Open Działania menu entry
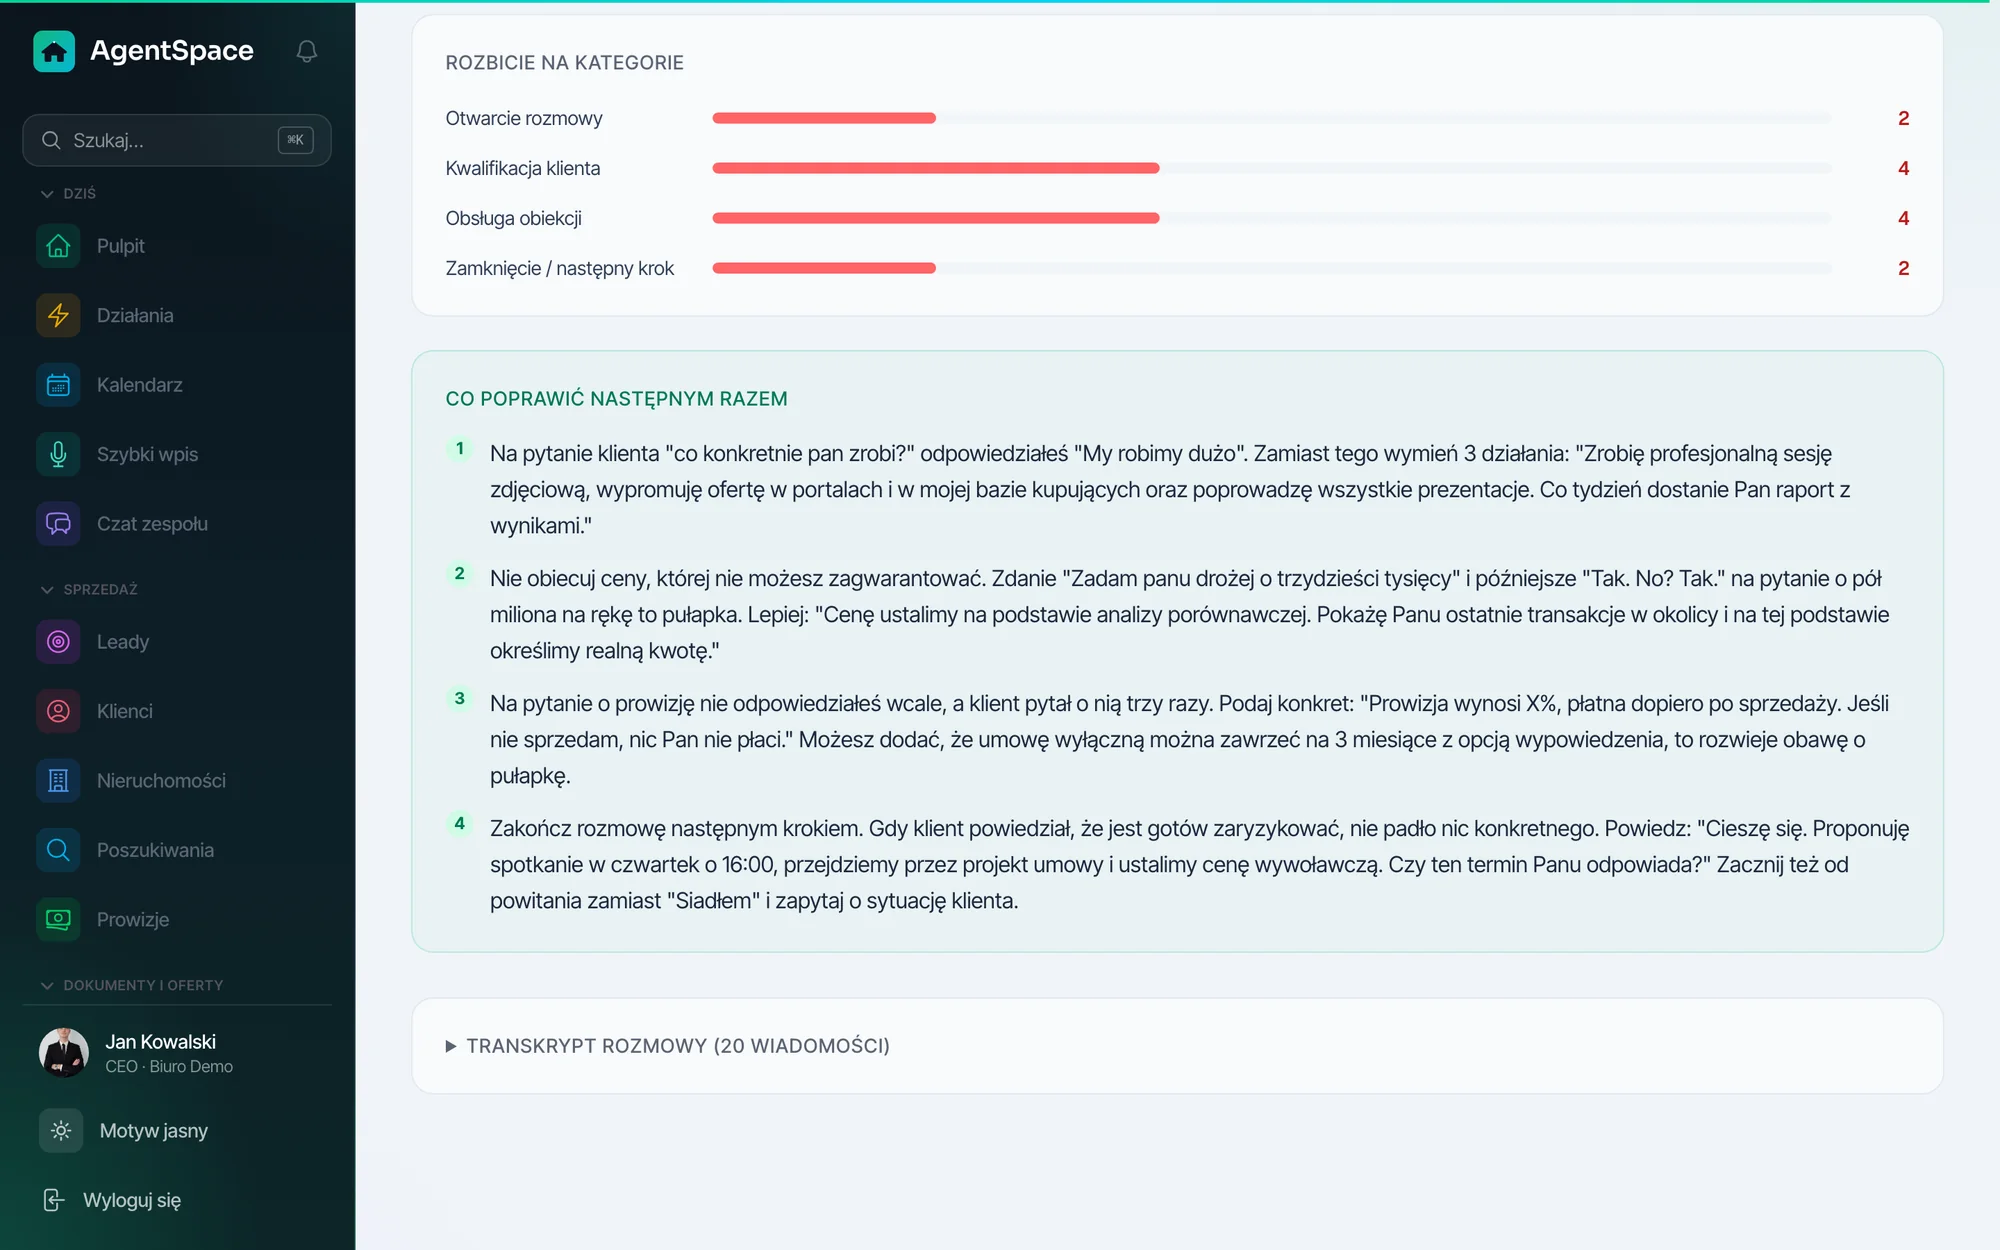 (177, 315)
